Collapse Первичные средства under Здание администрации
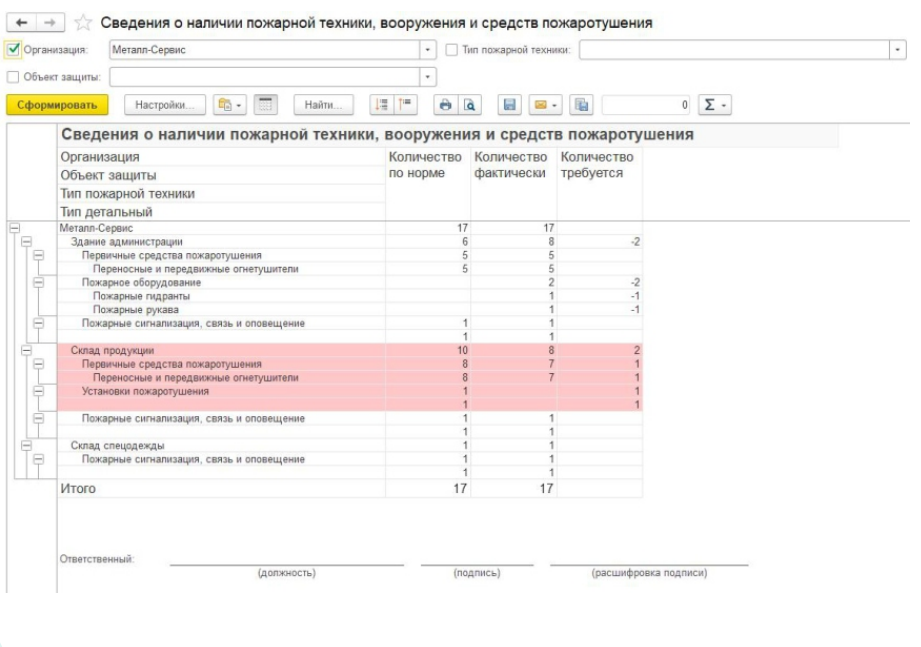The image size is (921, 647). 38,255
